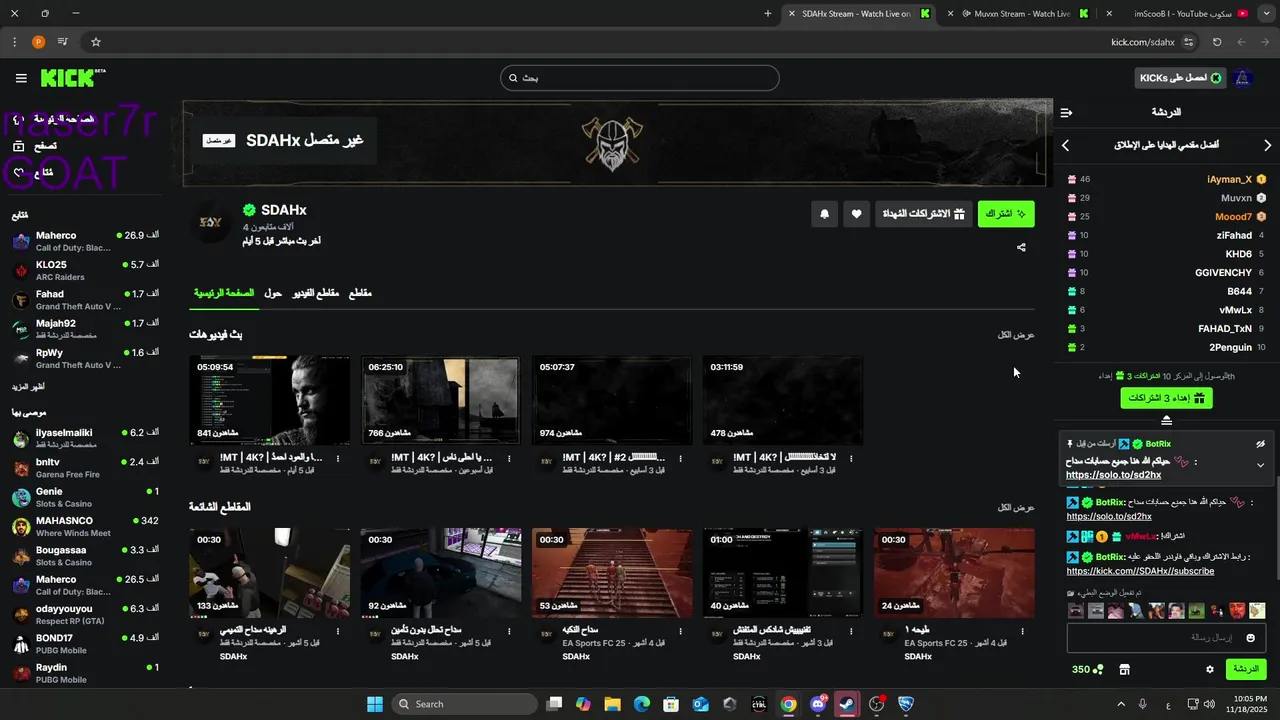Open Maherco channel with 26.9 viewers in sidebar

(83, 241)
